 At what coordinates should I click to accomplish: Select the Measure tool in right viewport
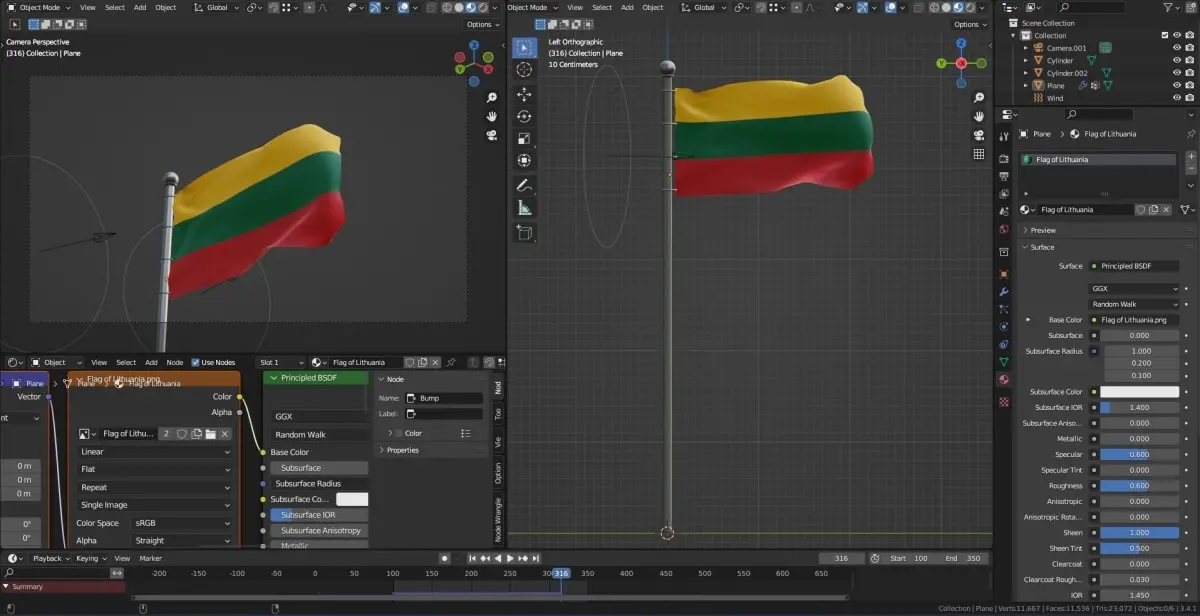click(x=524, y=208)
